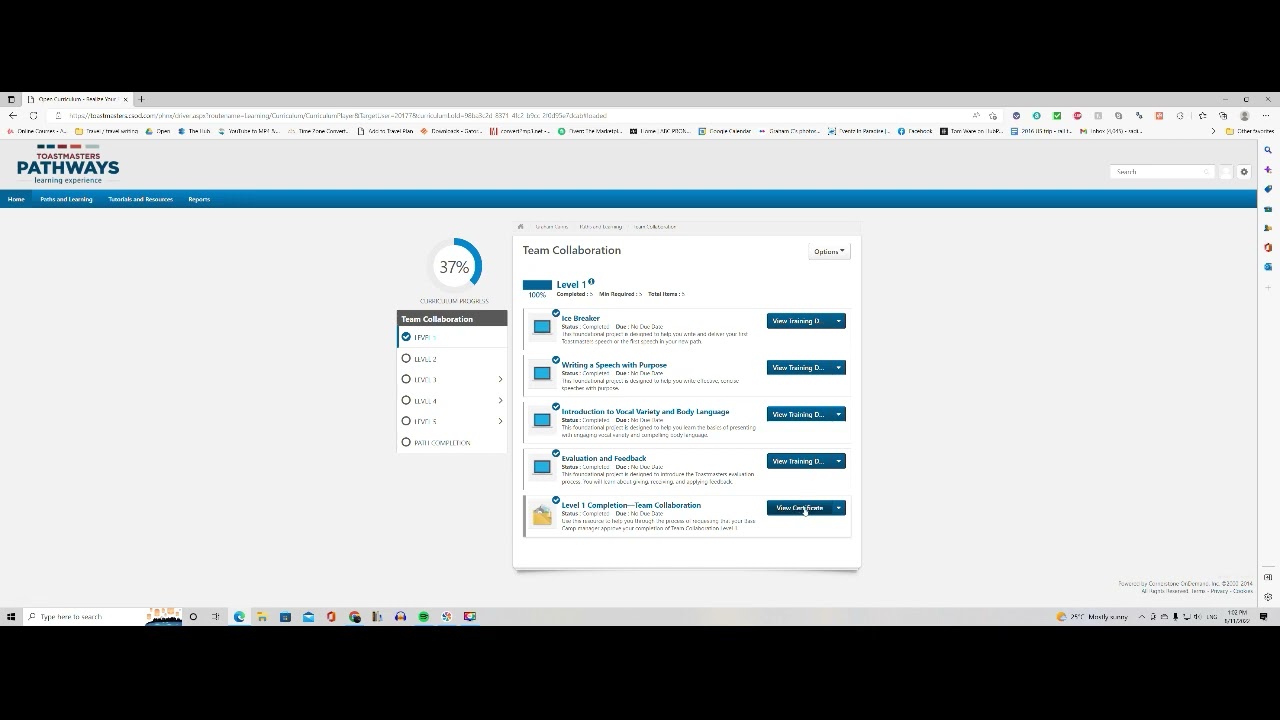Select the Vocal Variety and Body Language laptop icon

tap(542, 420)
